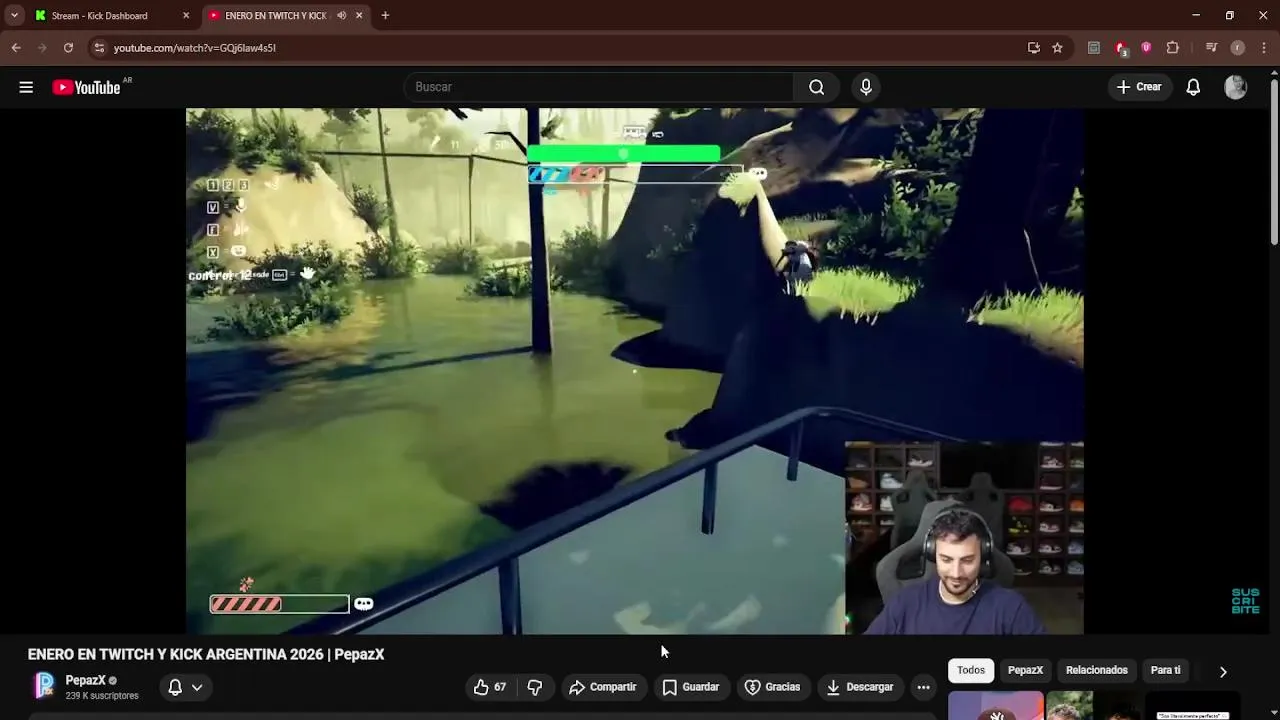Viewport: 1280px width, 720px height.
Task: Open the YouTube account avatar menu
Action: coord(1236,87)
